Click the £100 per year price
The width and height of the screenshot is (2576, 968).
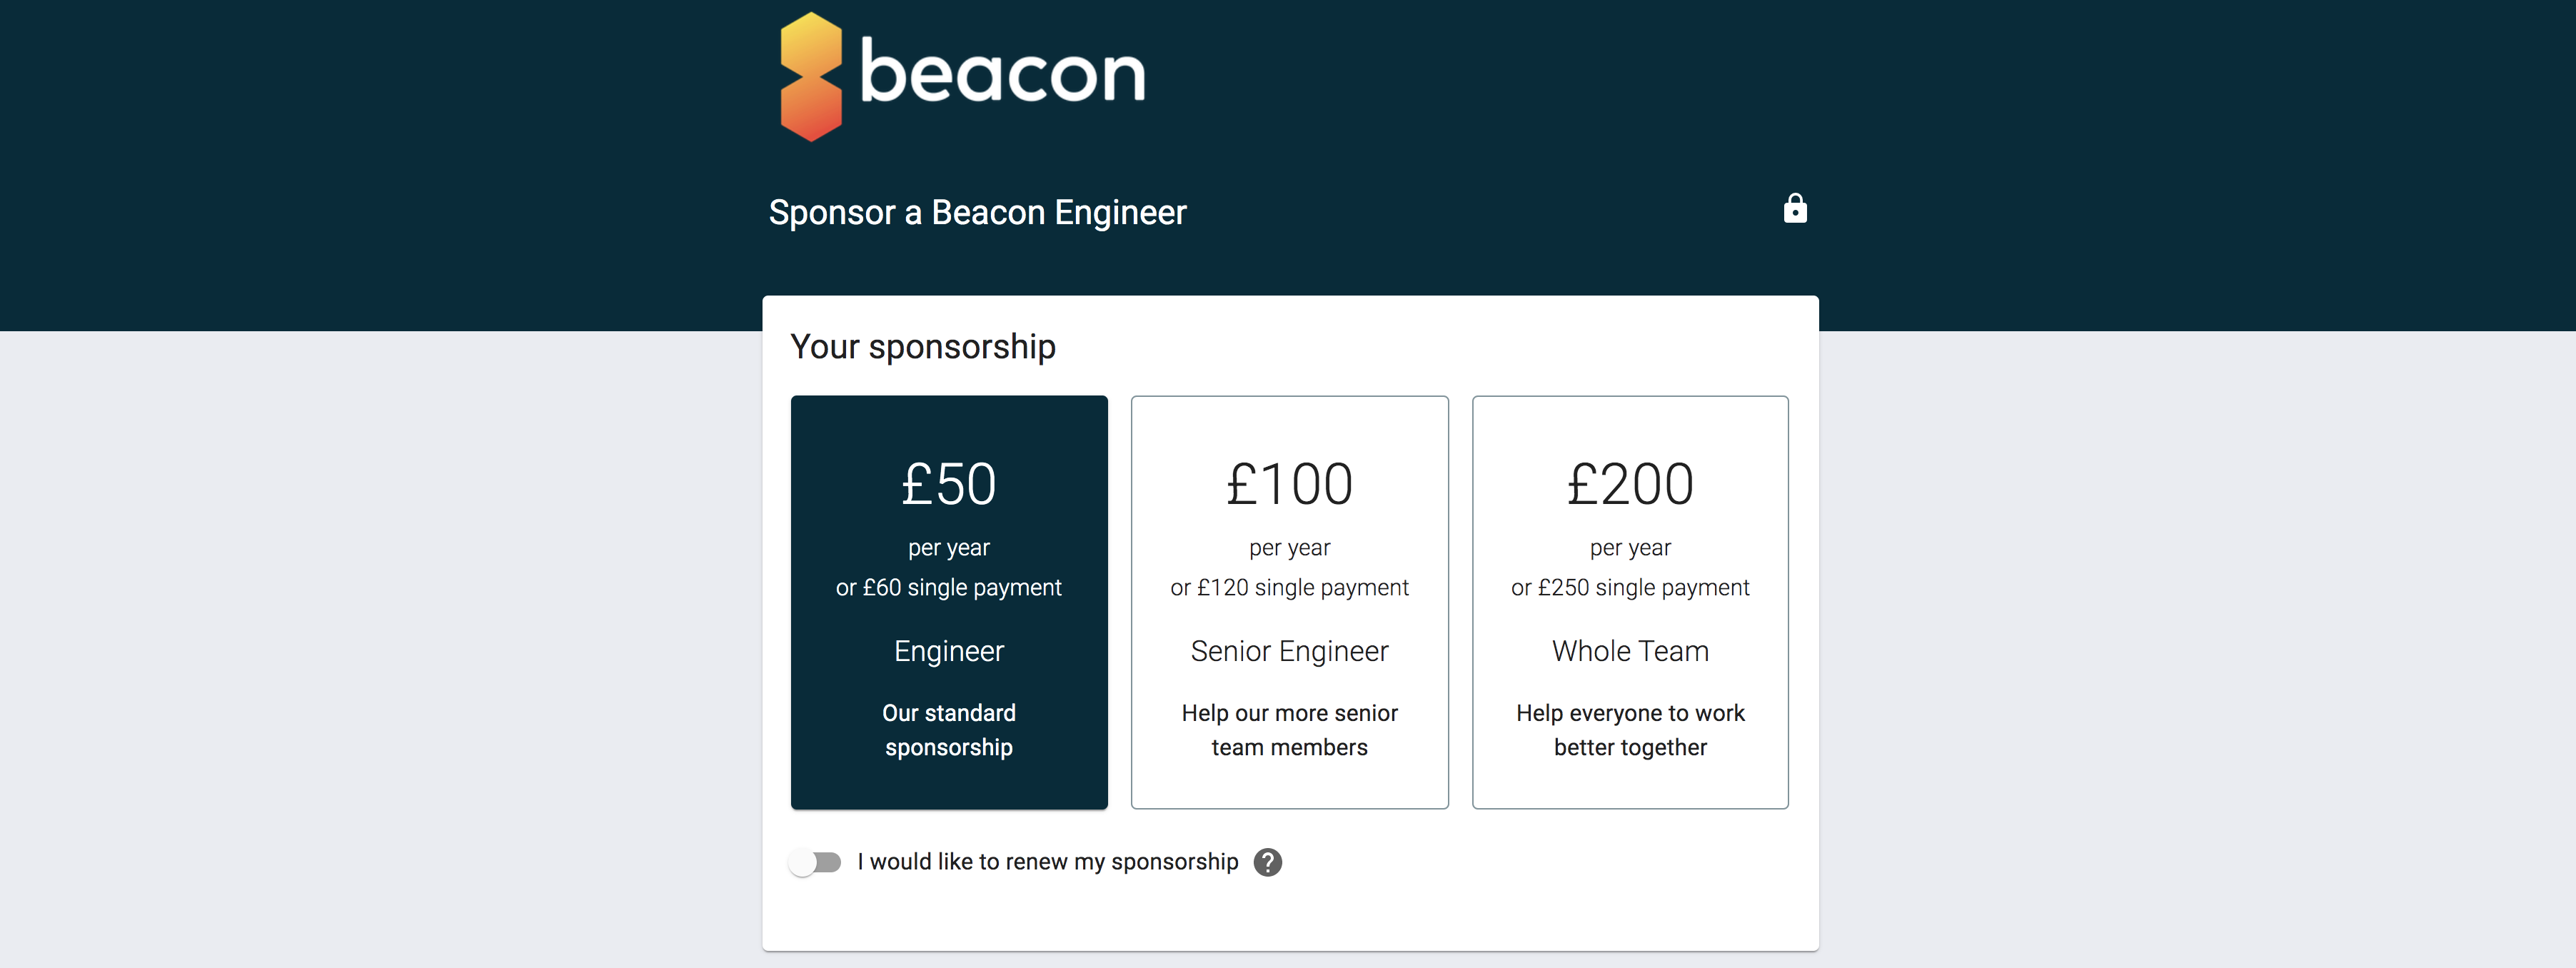click(1289, 485)
